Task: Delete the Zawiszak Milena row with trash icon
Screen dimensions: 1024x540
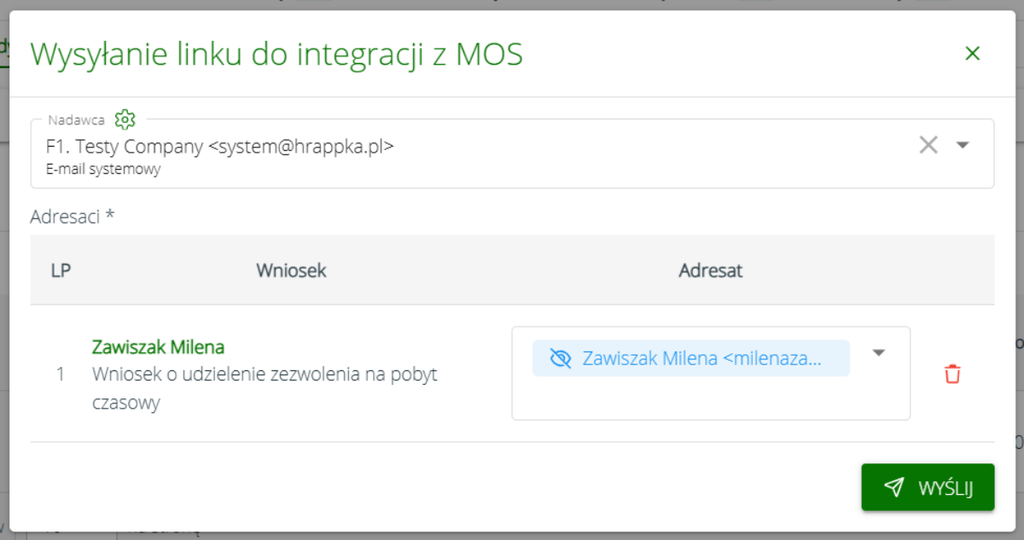Action: (x=952, y=373)
